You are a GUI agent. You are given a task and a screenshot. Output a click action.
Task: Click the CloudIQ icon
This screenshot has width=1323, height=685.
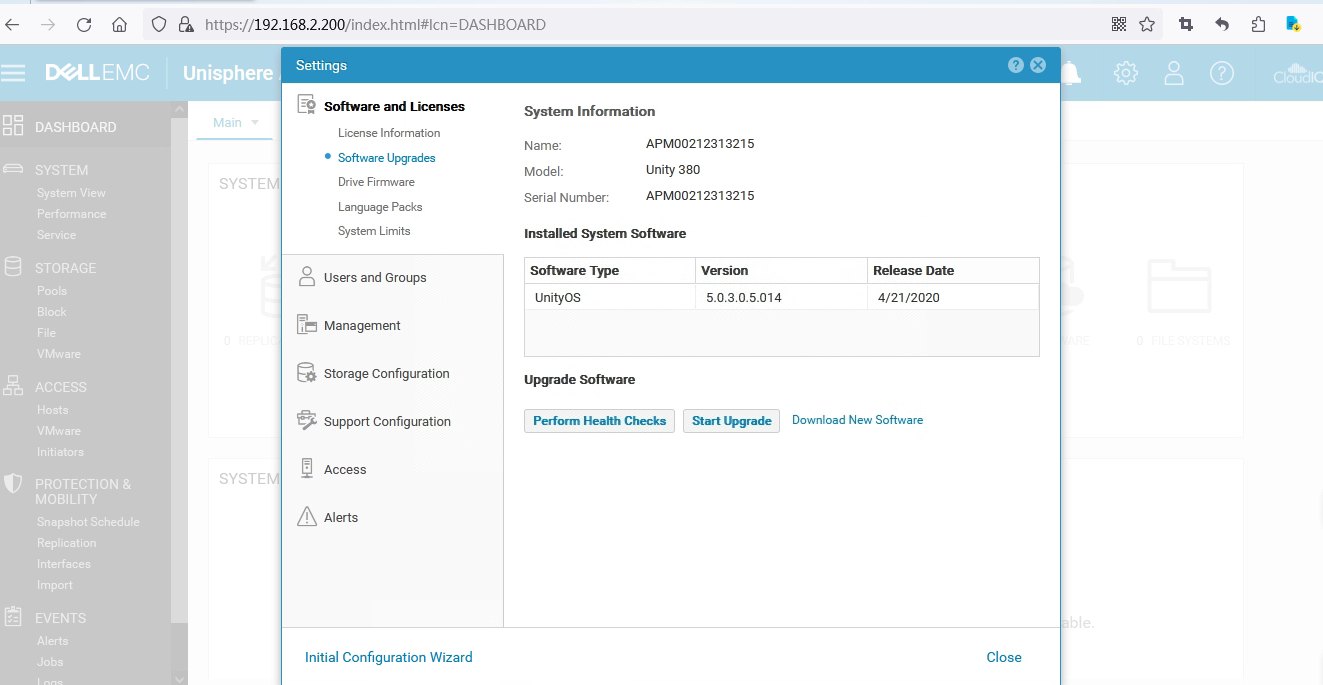pyautogui.click(x=1297, y=73)
